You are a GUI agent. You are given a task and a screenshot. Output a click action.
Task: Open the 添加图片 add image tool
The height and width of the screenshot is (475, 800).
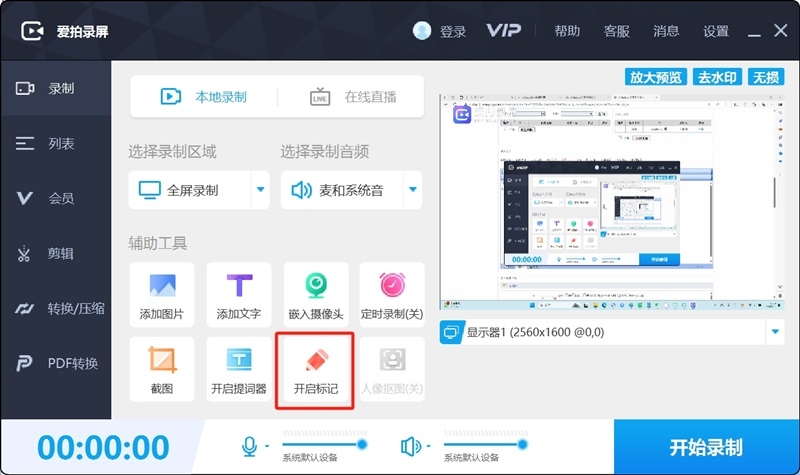pyautogui.click(x=162, y=295)
